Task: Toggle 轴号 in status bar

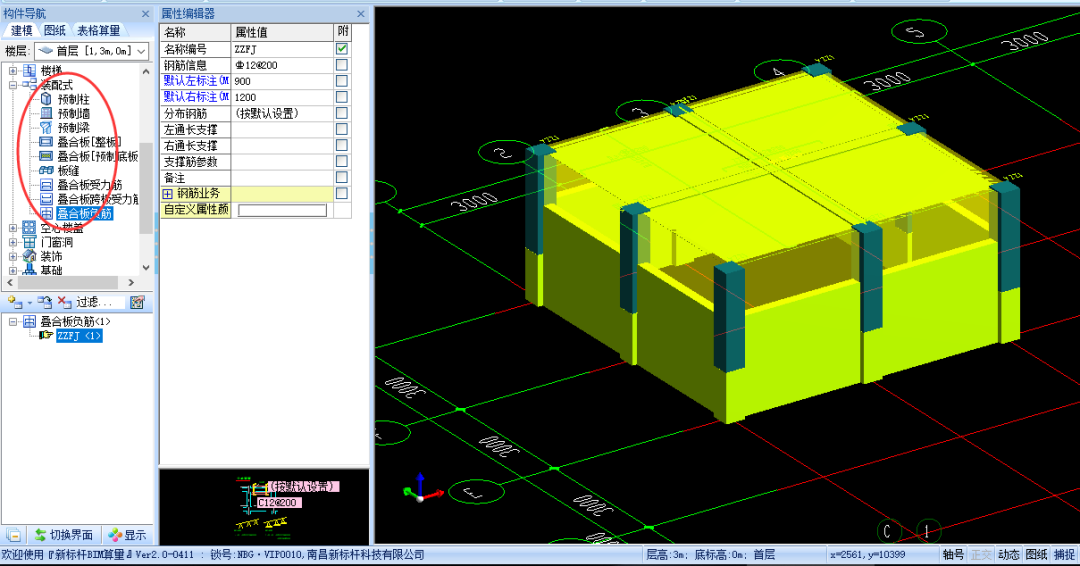Action: coord(953,554)
